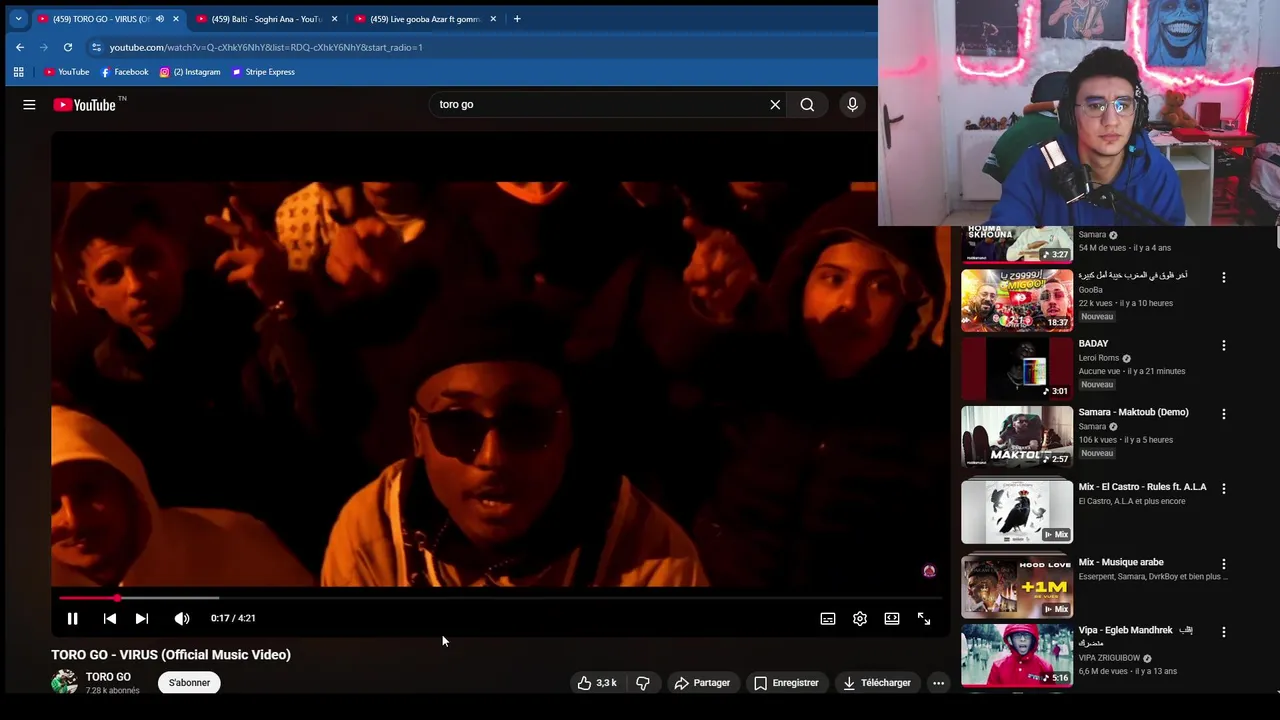Open options for Mix - Musique arabe

point(1223,563)
